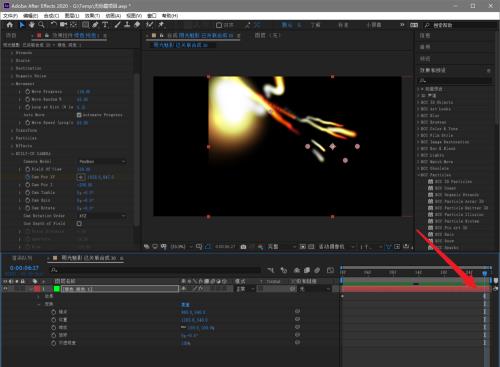
Task: Open the Composition menu
Action: (x=51, y=16)
